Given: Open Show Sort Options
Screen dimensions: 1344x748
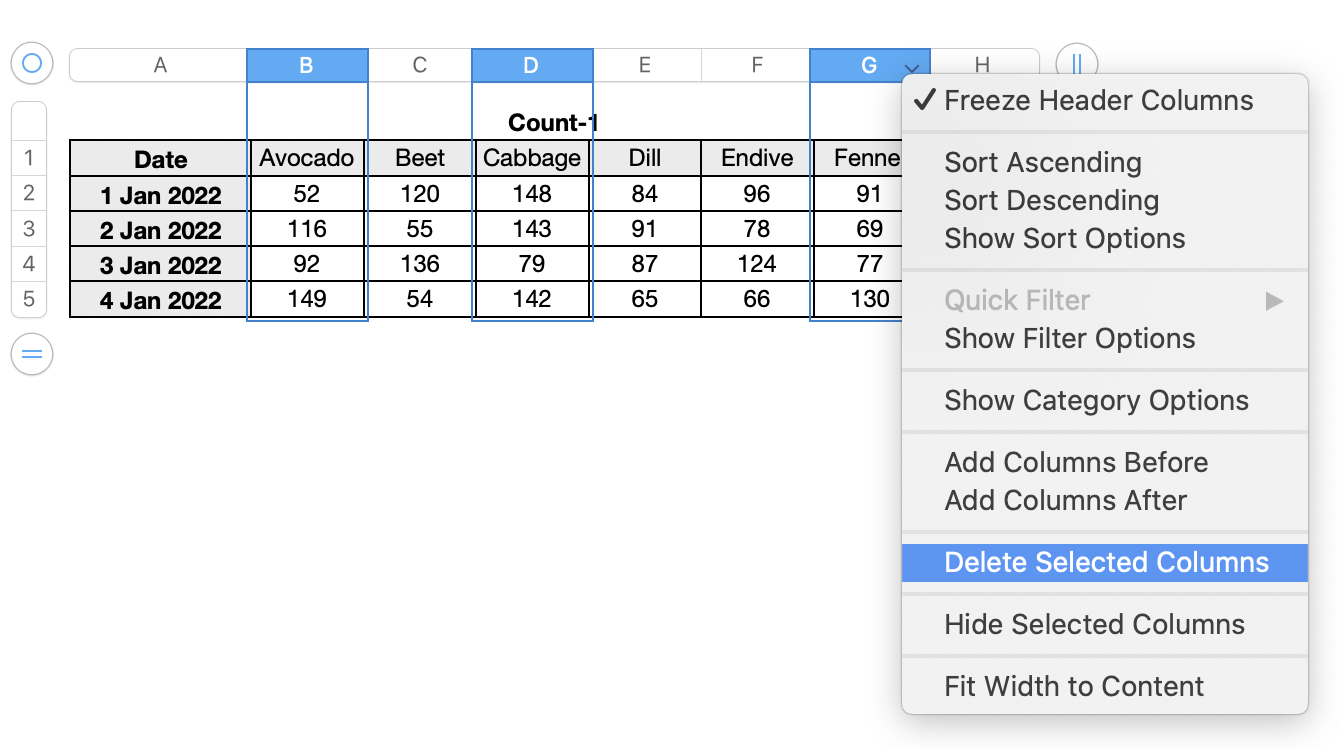Looking at the screenshot, I should [1064, 239].
